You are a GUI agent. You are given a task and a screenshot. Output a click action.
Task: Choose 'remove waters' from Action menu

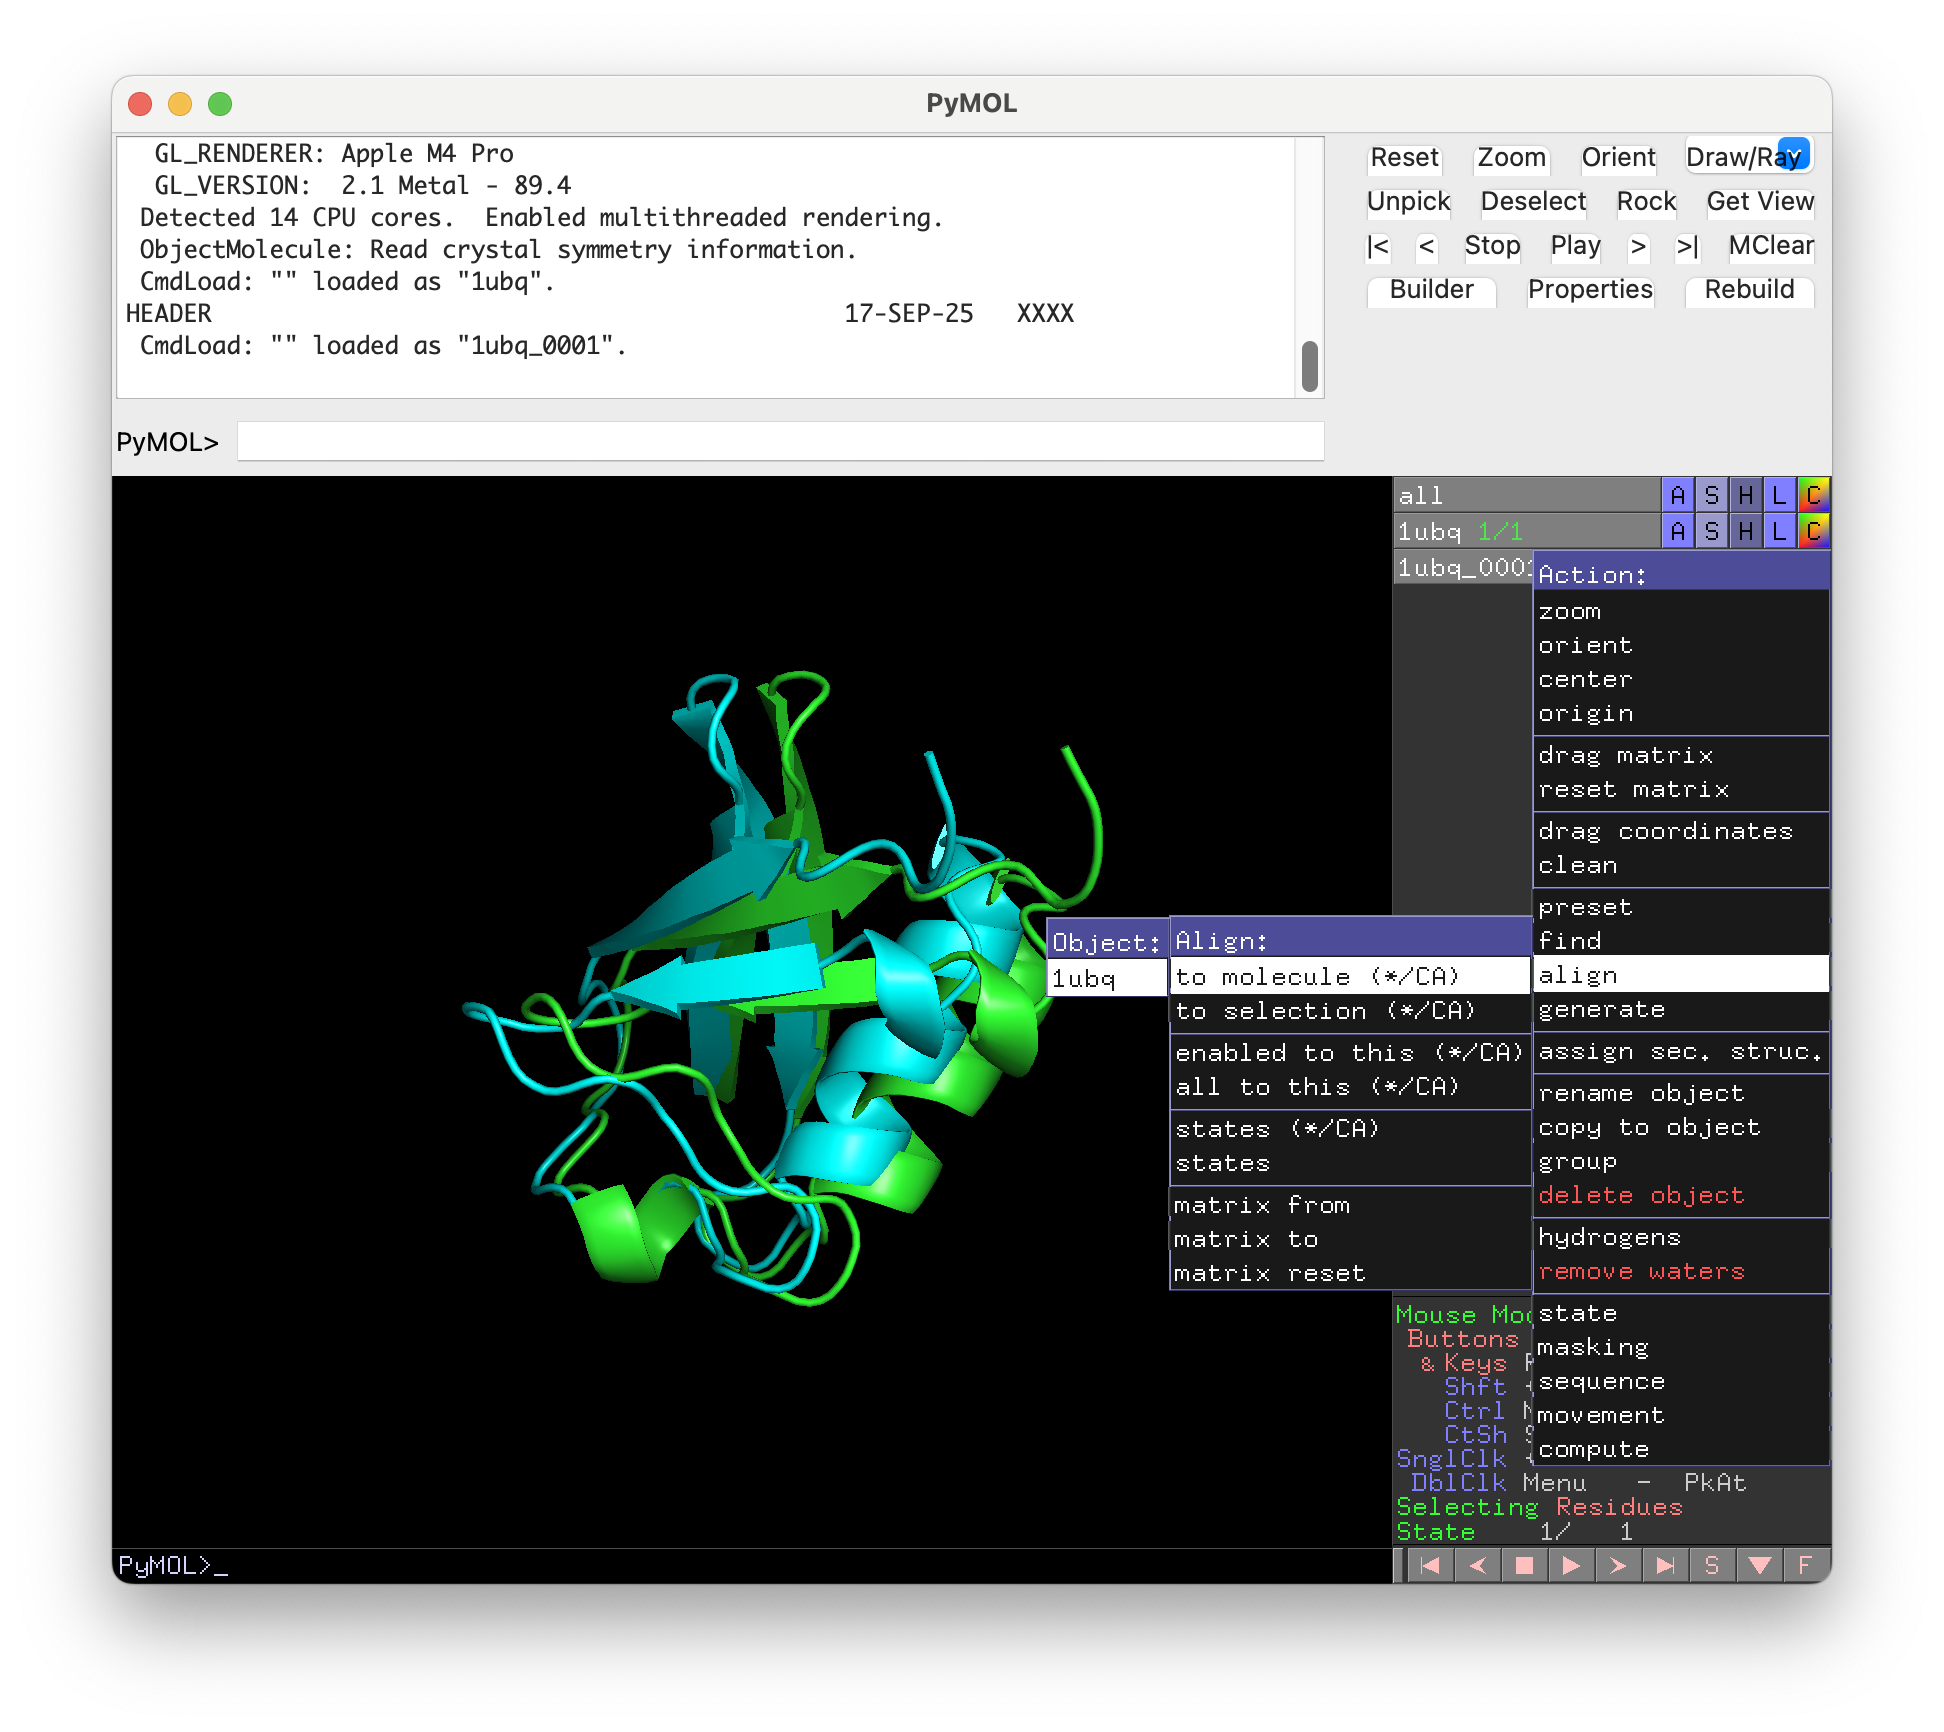[x=1641, y=1271]
